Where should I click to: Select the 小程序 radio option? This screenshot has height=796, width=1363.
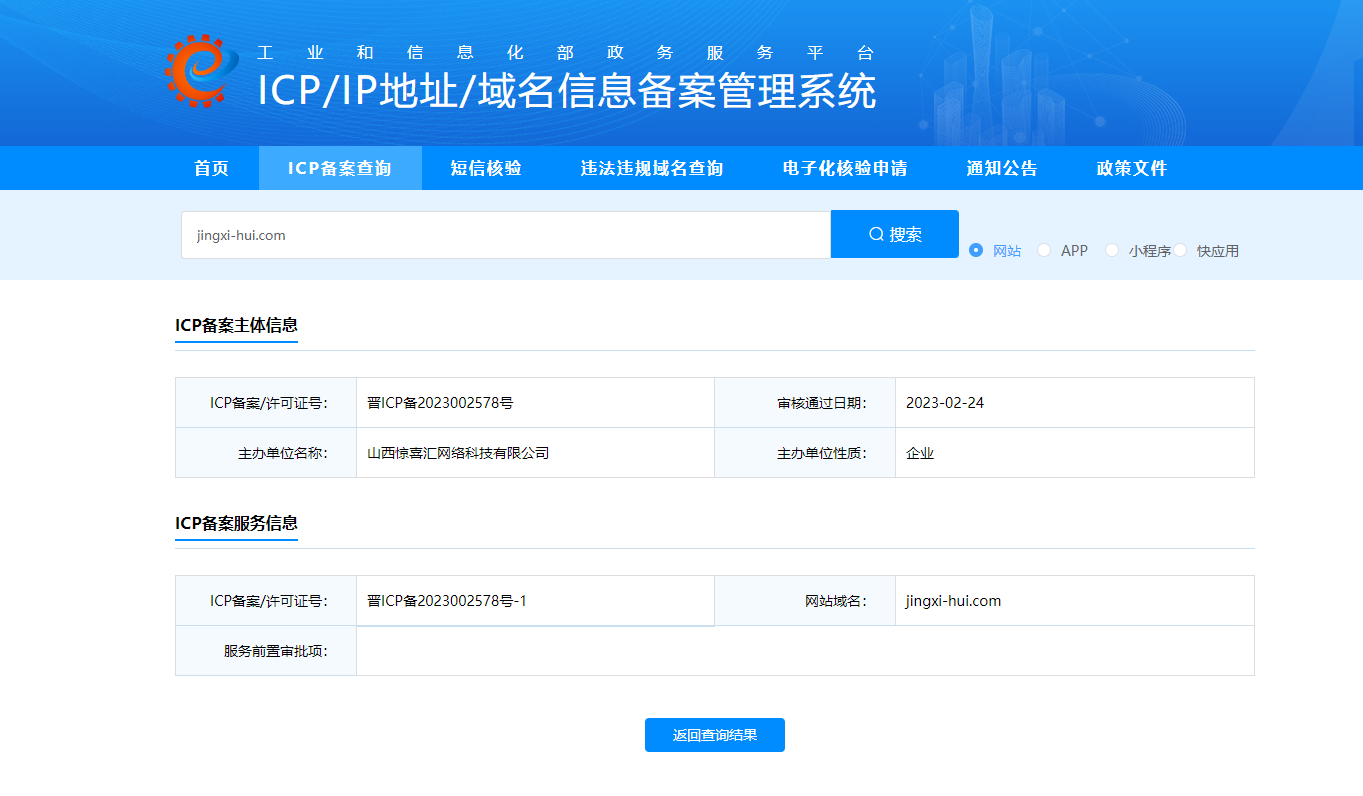(1112, 250)
